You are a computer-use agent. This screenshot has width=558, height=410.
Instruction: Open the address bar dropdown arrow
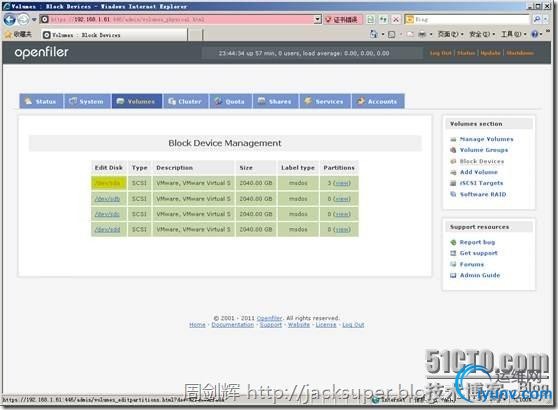(x=318, y=20)
